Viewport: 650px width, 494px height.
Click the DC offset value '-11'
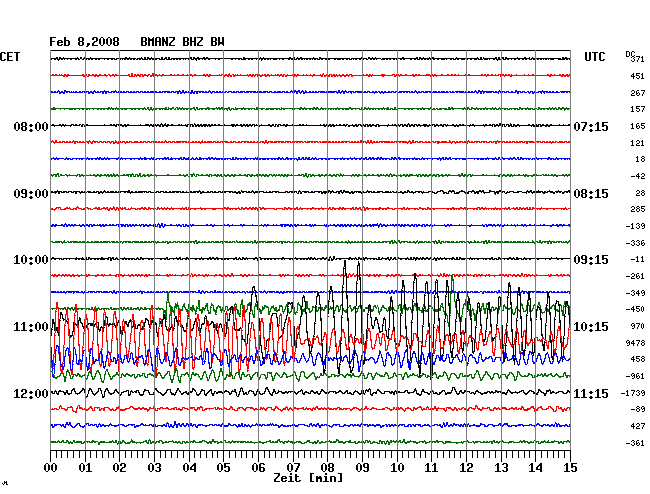638,259
